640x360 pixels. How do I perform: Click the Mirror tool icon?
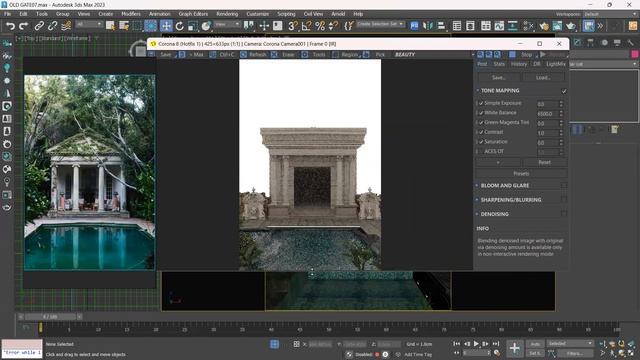pyautogui.click(x=427, y=26)
